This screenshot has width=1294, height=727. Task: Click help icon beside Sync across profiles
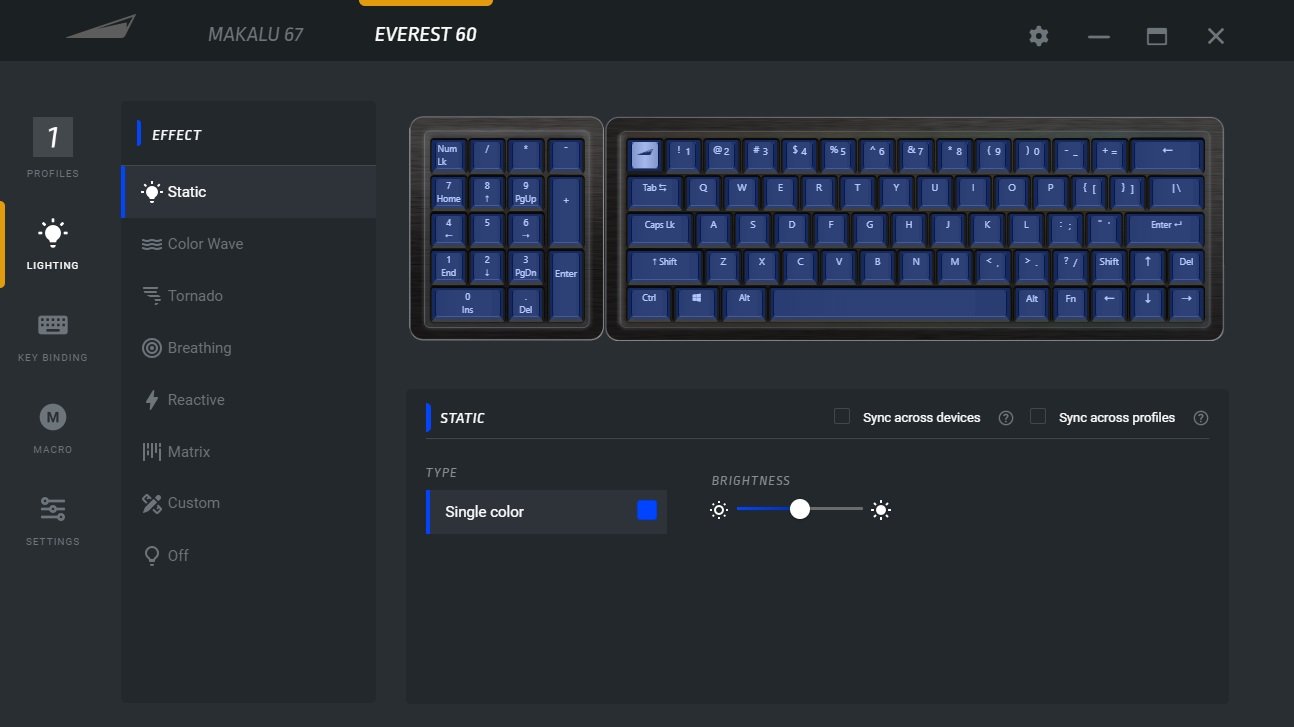point(1201,418)
